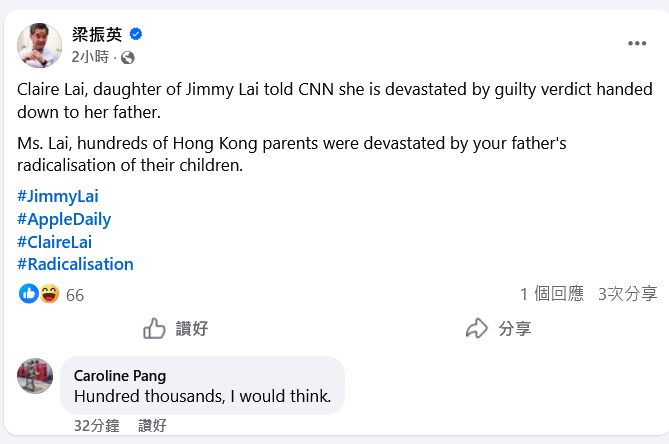Like Caroline Pang's comment
The height and width of the screenshot is (444, 669).
pos(152,425)
